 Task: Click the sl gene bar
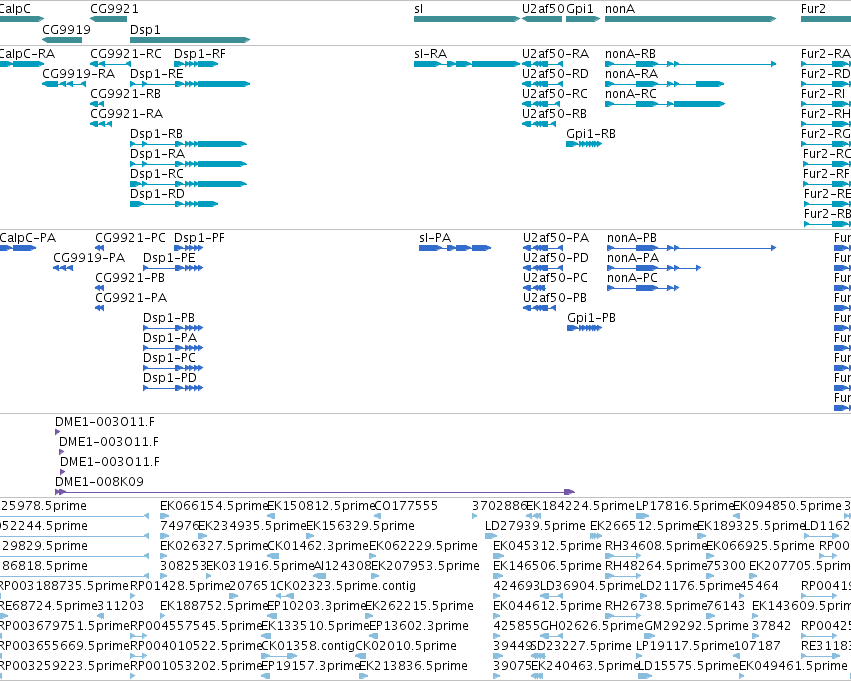click(467, 19)
